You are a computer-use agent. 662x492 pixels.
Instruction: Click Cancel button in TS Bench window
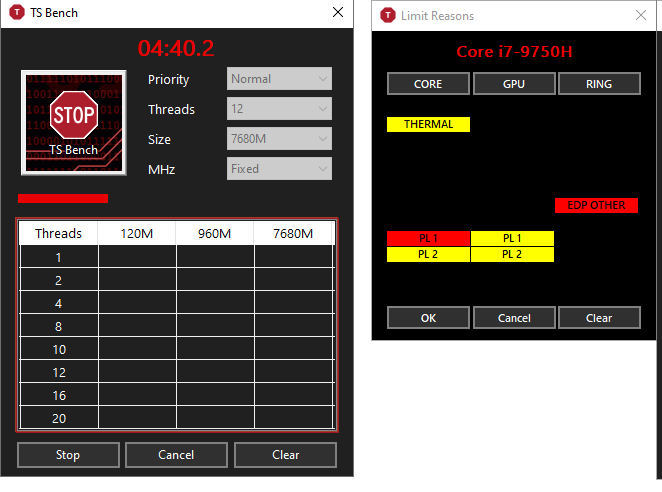click(x=176, y=455)
